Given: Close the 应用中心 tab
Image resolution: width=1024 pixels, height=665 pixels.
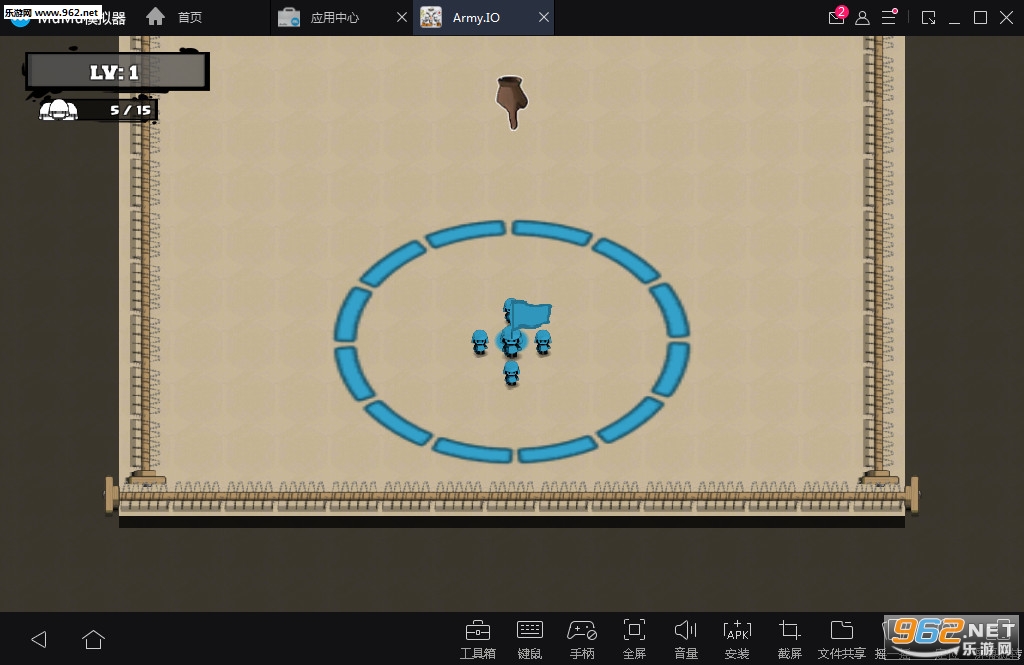Looking at the screenshot, I should point(402,18).
